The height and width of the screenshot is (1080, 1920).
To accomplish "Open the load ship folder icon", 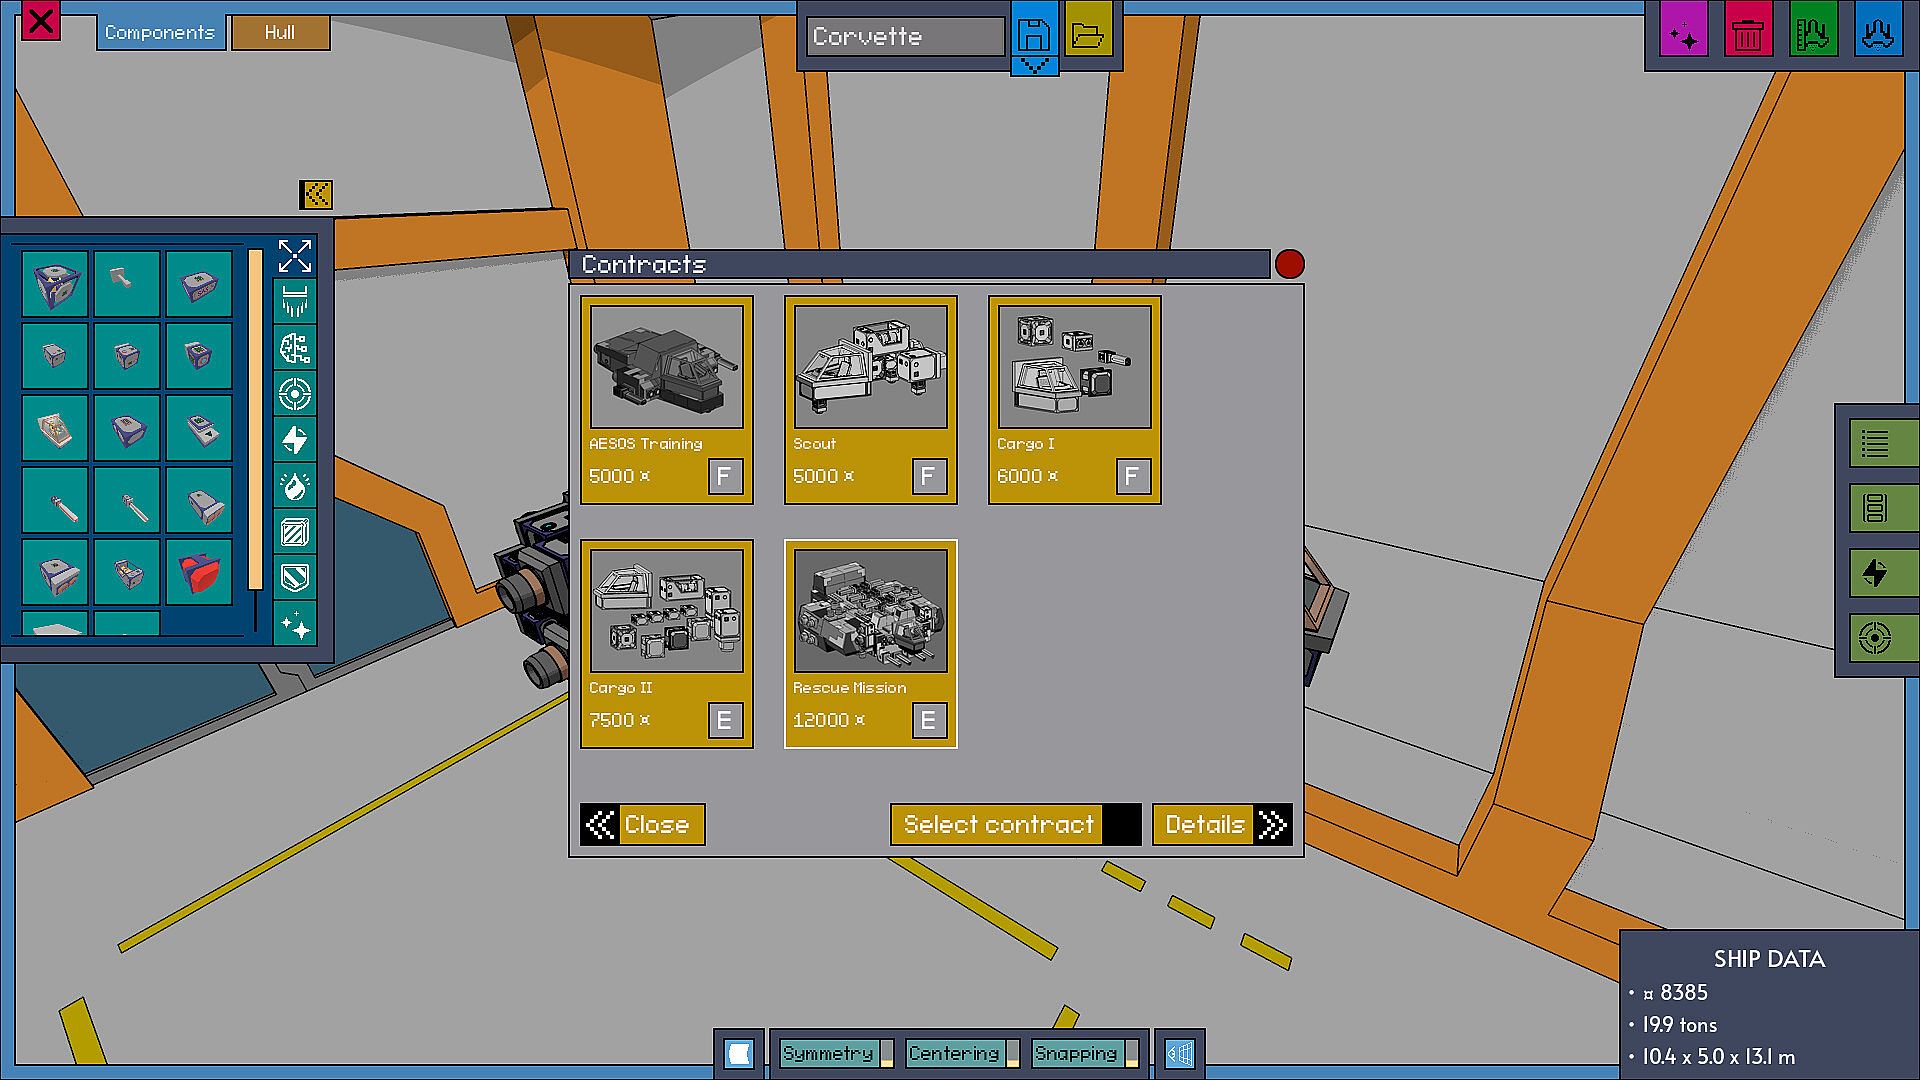I will click(x=1087, y=35).
